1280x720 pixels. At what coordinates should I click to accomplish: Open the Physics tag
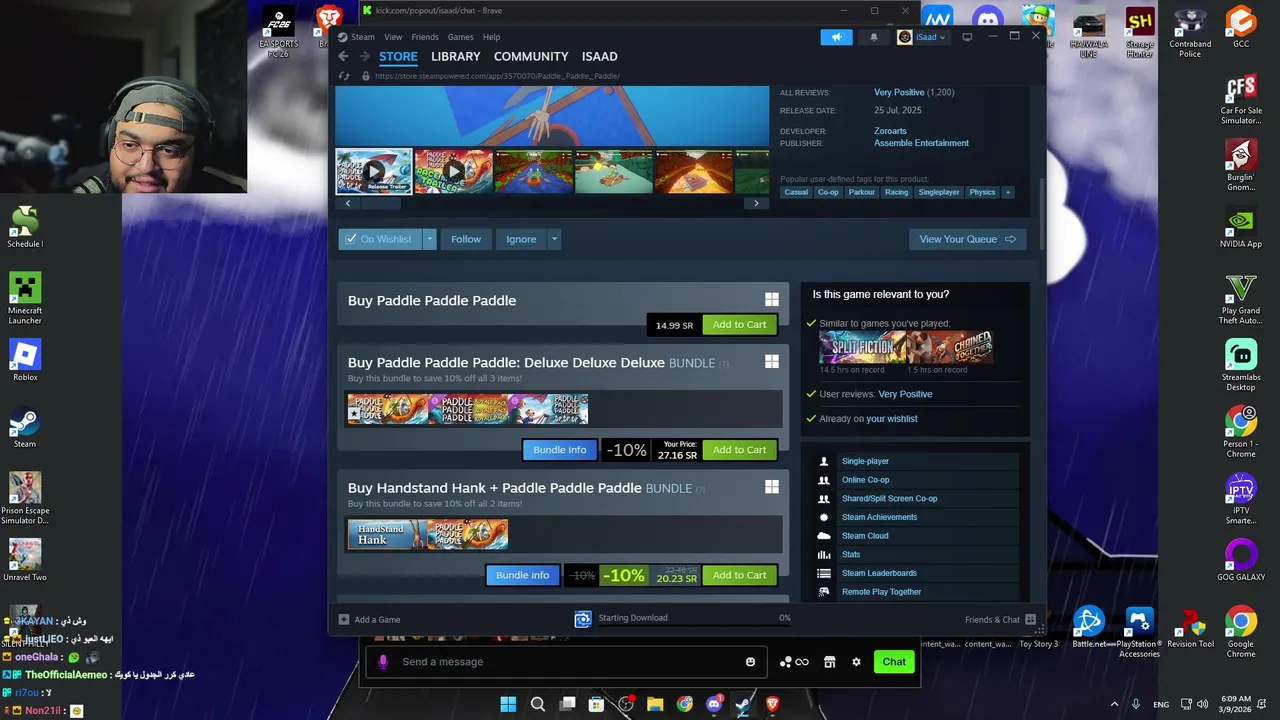click(982, 192)
